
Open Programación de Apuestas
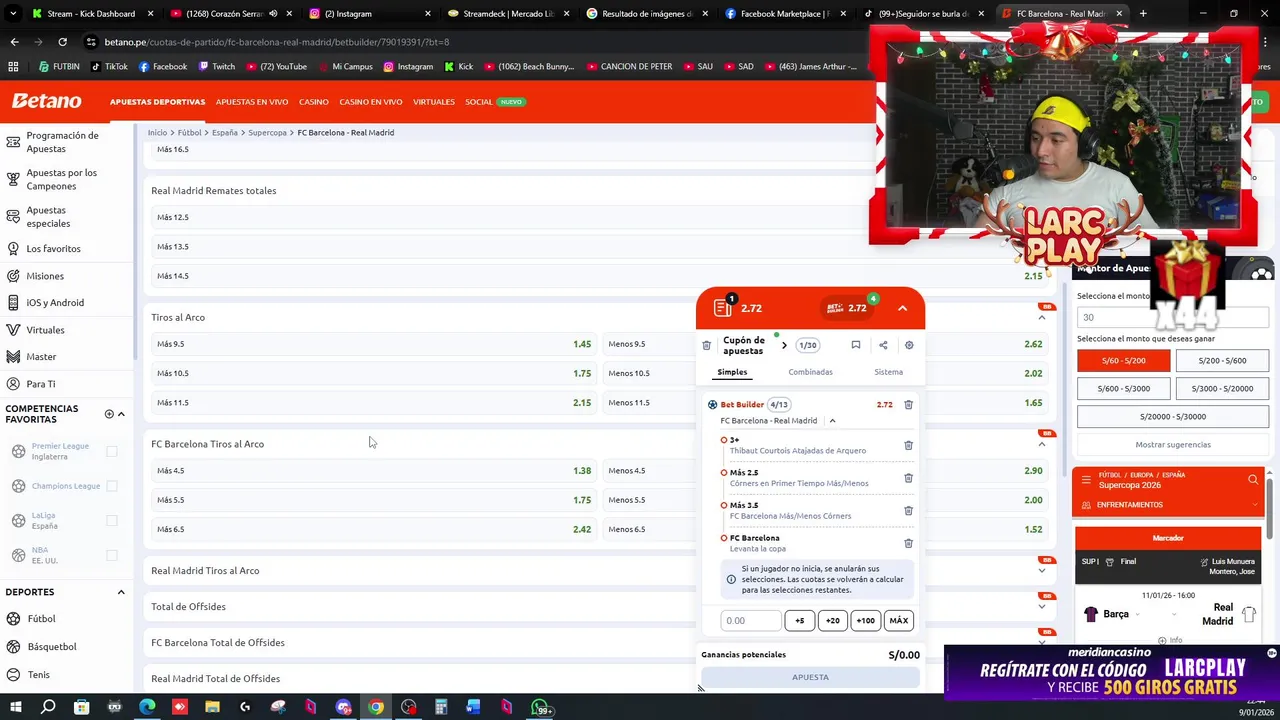pyautogui.click(x=62, y=142)
